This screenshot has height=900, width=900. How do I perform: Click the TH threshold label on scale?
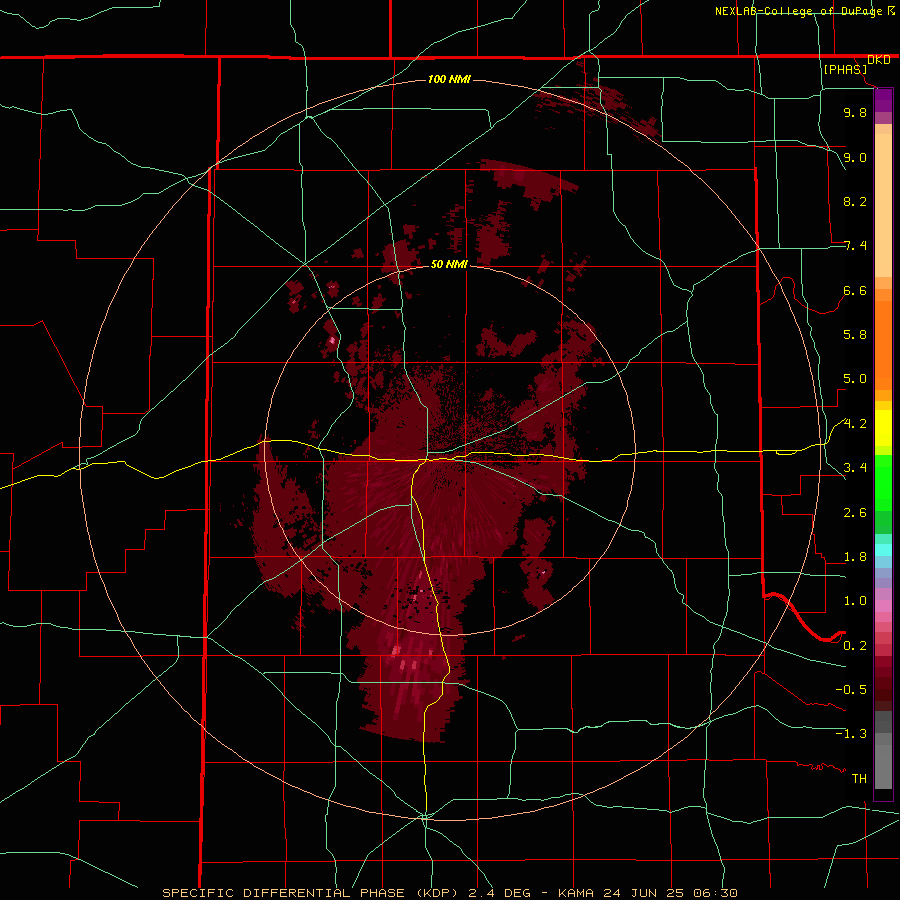(x=859, y=779)
